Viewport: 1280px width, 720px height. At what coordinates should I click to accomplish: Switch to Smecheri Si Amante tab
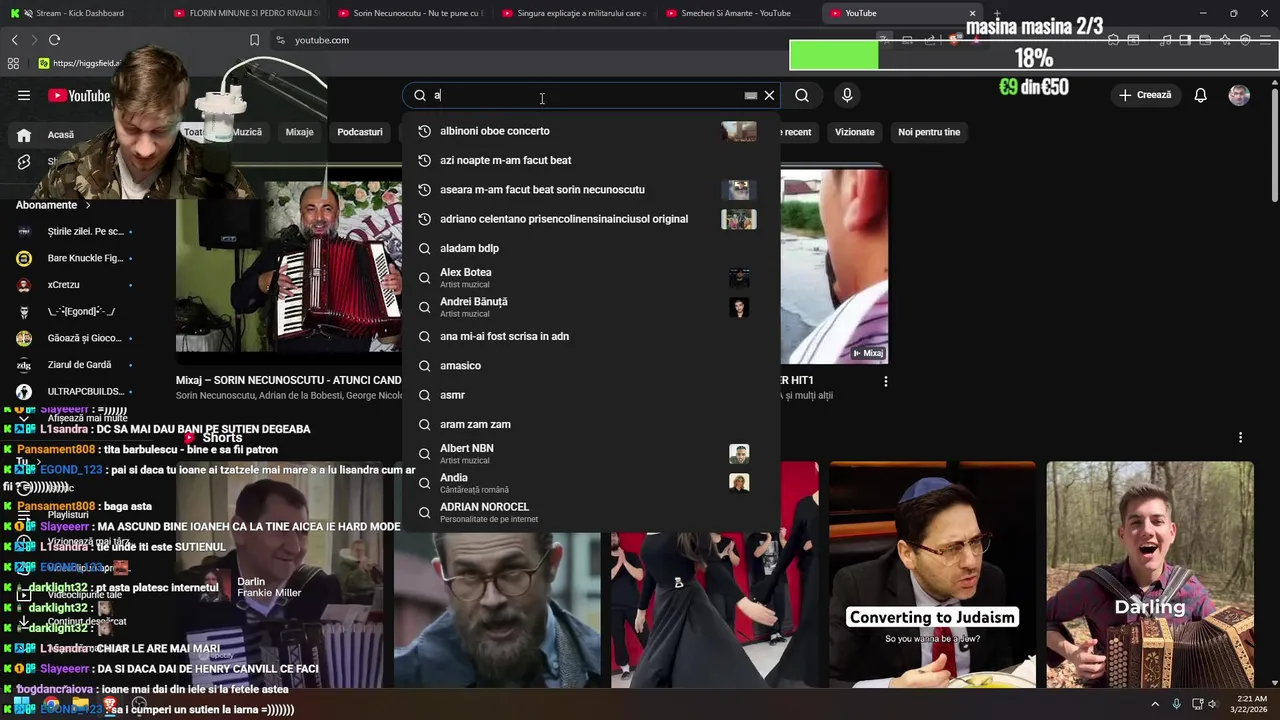(x=735, y=13)
